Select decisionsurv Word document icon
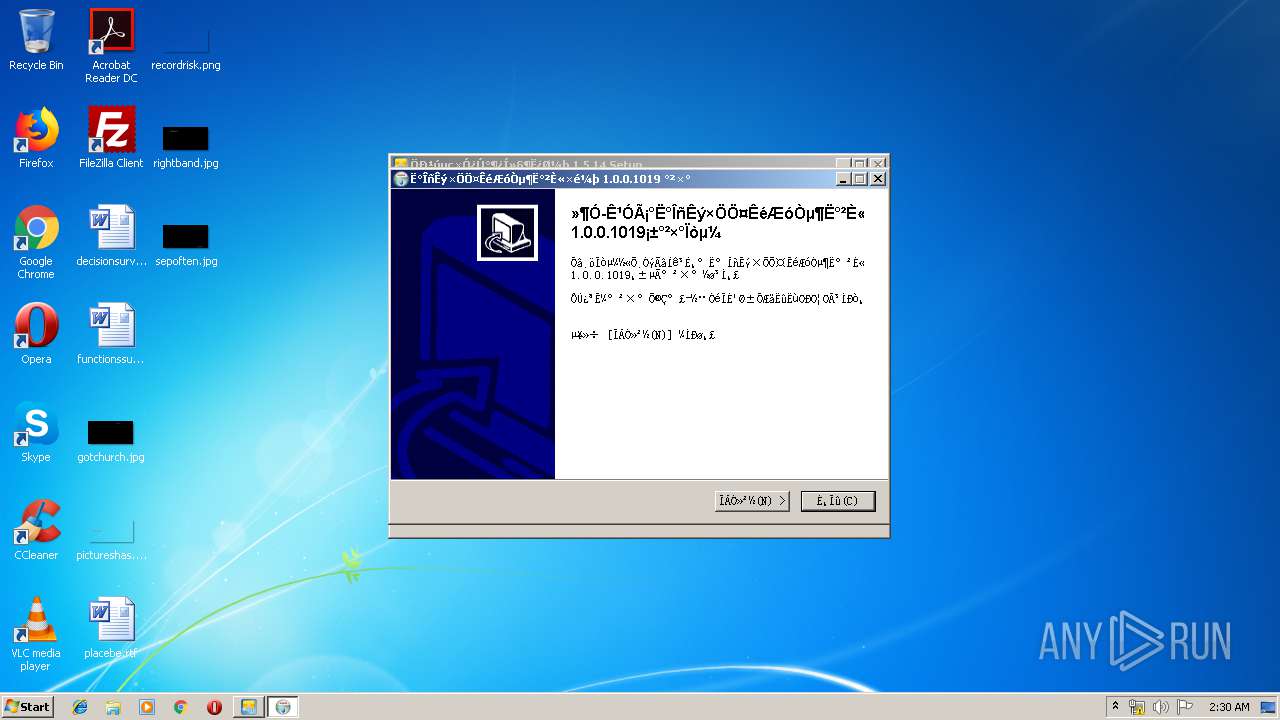Screen dimensions: 1280x720 [x=111, y=236]
